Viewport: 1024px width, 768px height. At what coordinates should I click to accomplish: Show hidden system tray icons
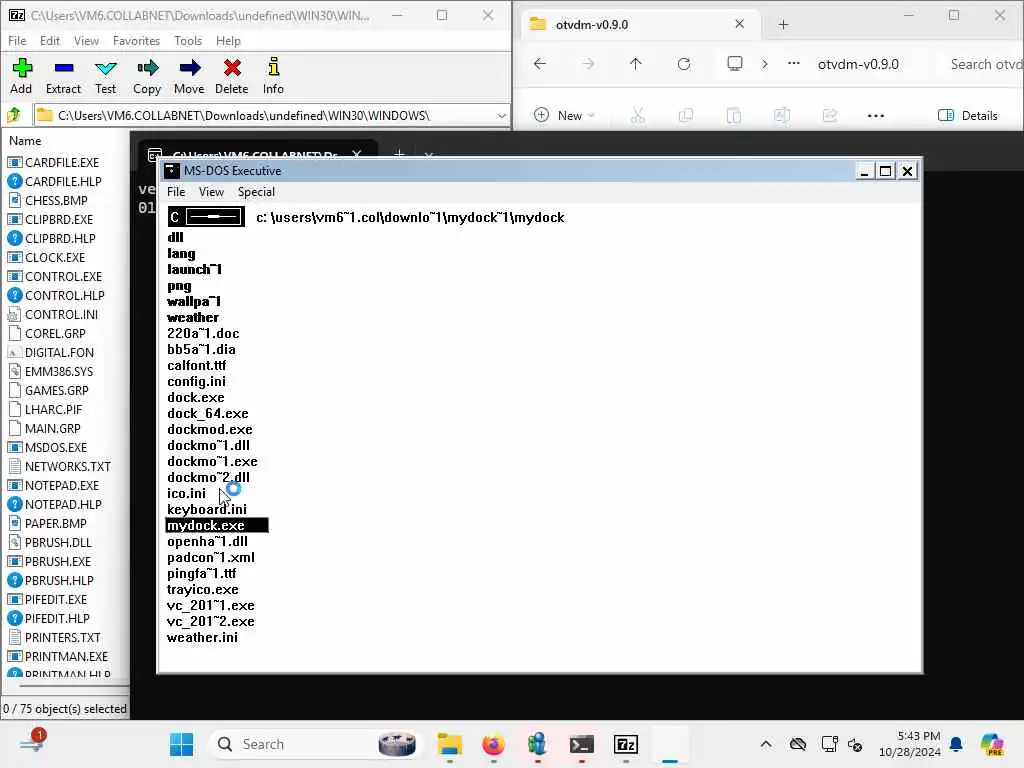tap(766, 744)
